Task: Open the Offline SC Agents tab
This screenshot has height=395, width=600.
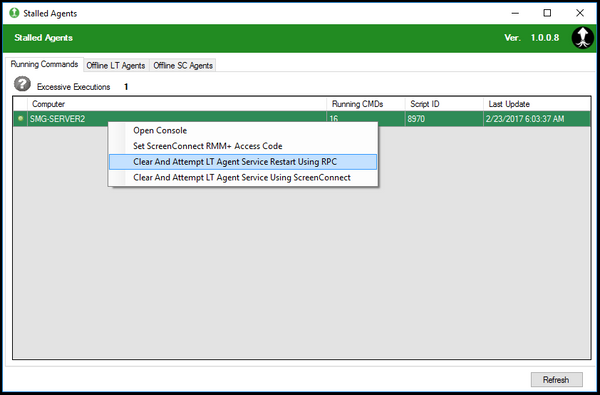Action: [x=183, y=65]
